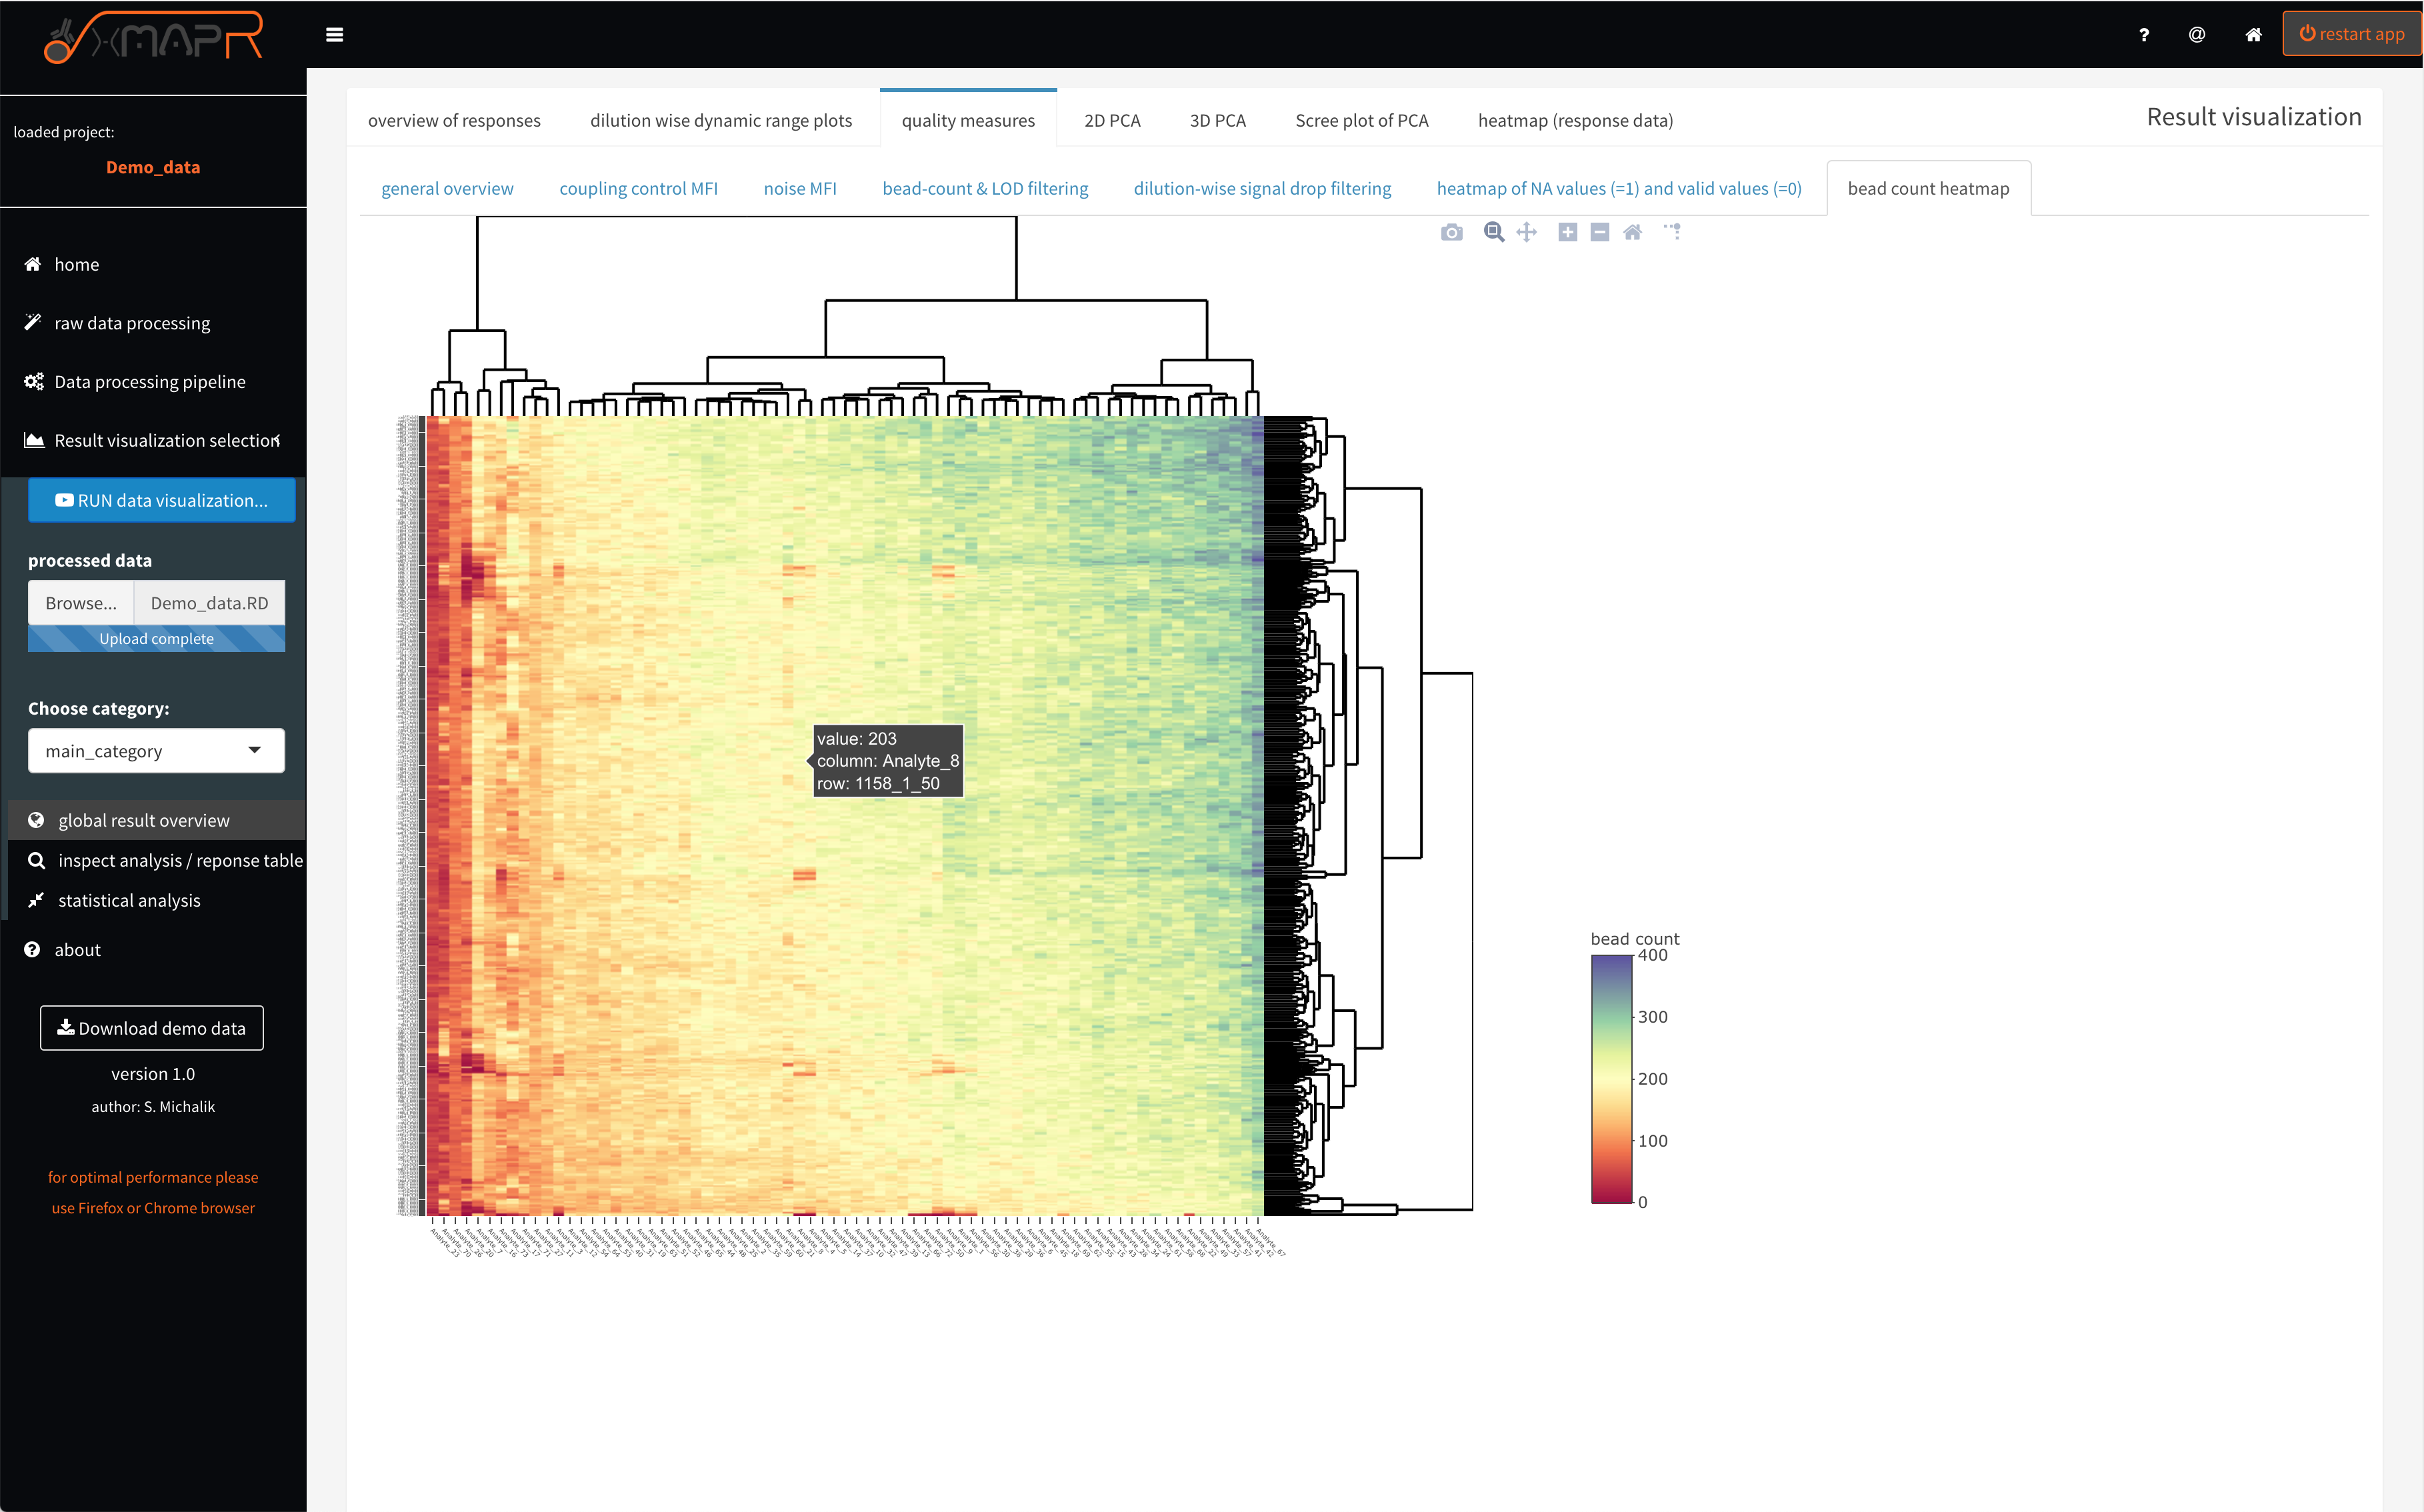The height and width of the screenshot is (1512, 2424).
Task: Expand the main_category dropdown
Action: tap(155, 750)
